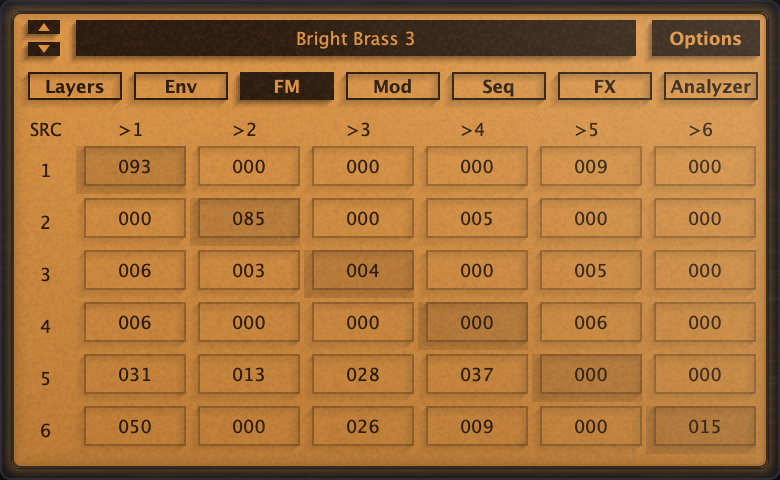Select source 5 to >6 cell
This screenshot has height=480, width=780.
click(x=704, y=374)
